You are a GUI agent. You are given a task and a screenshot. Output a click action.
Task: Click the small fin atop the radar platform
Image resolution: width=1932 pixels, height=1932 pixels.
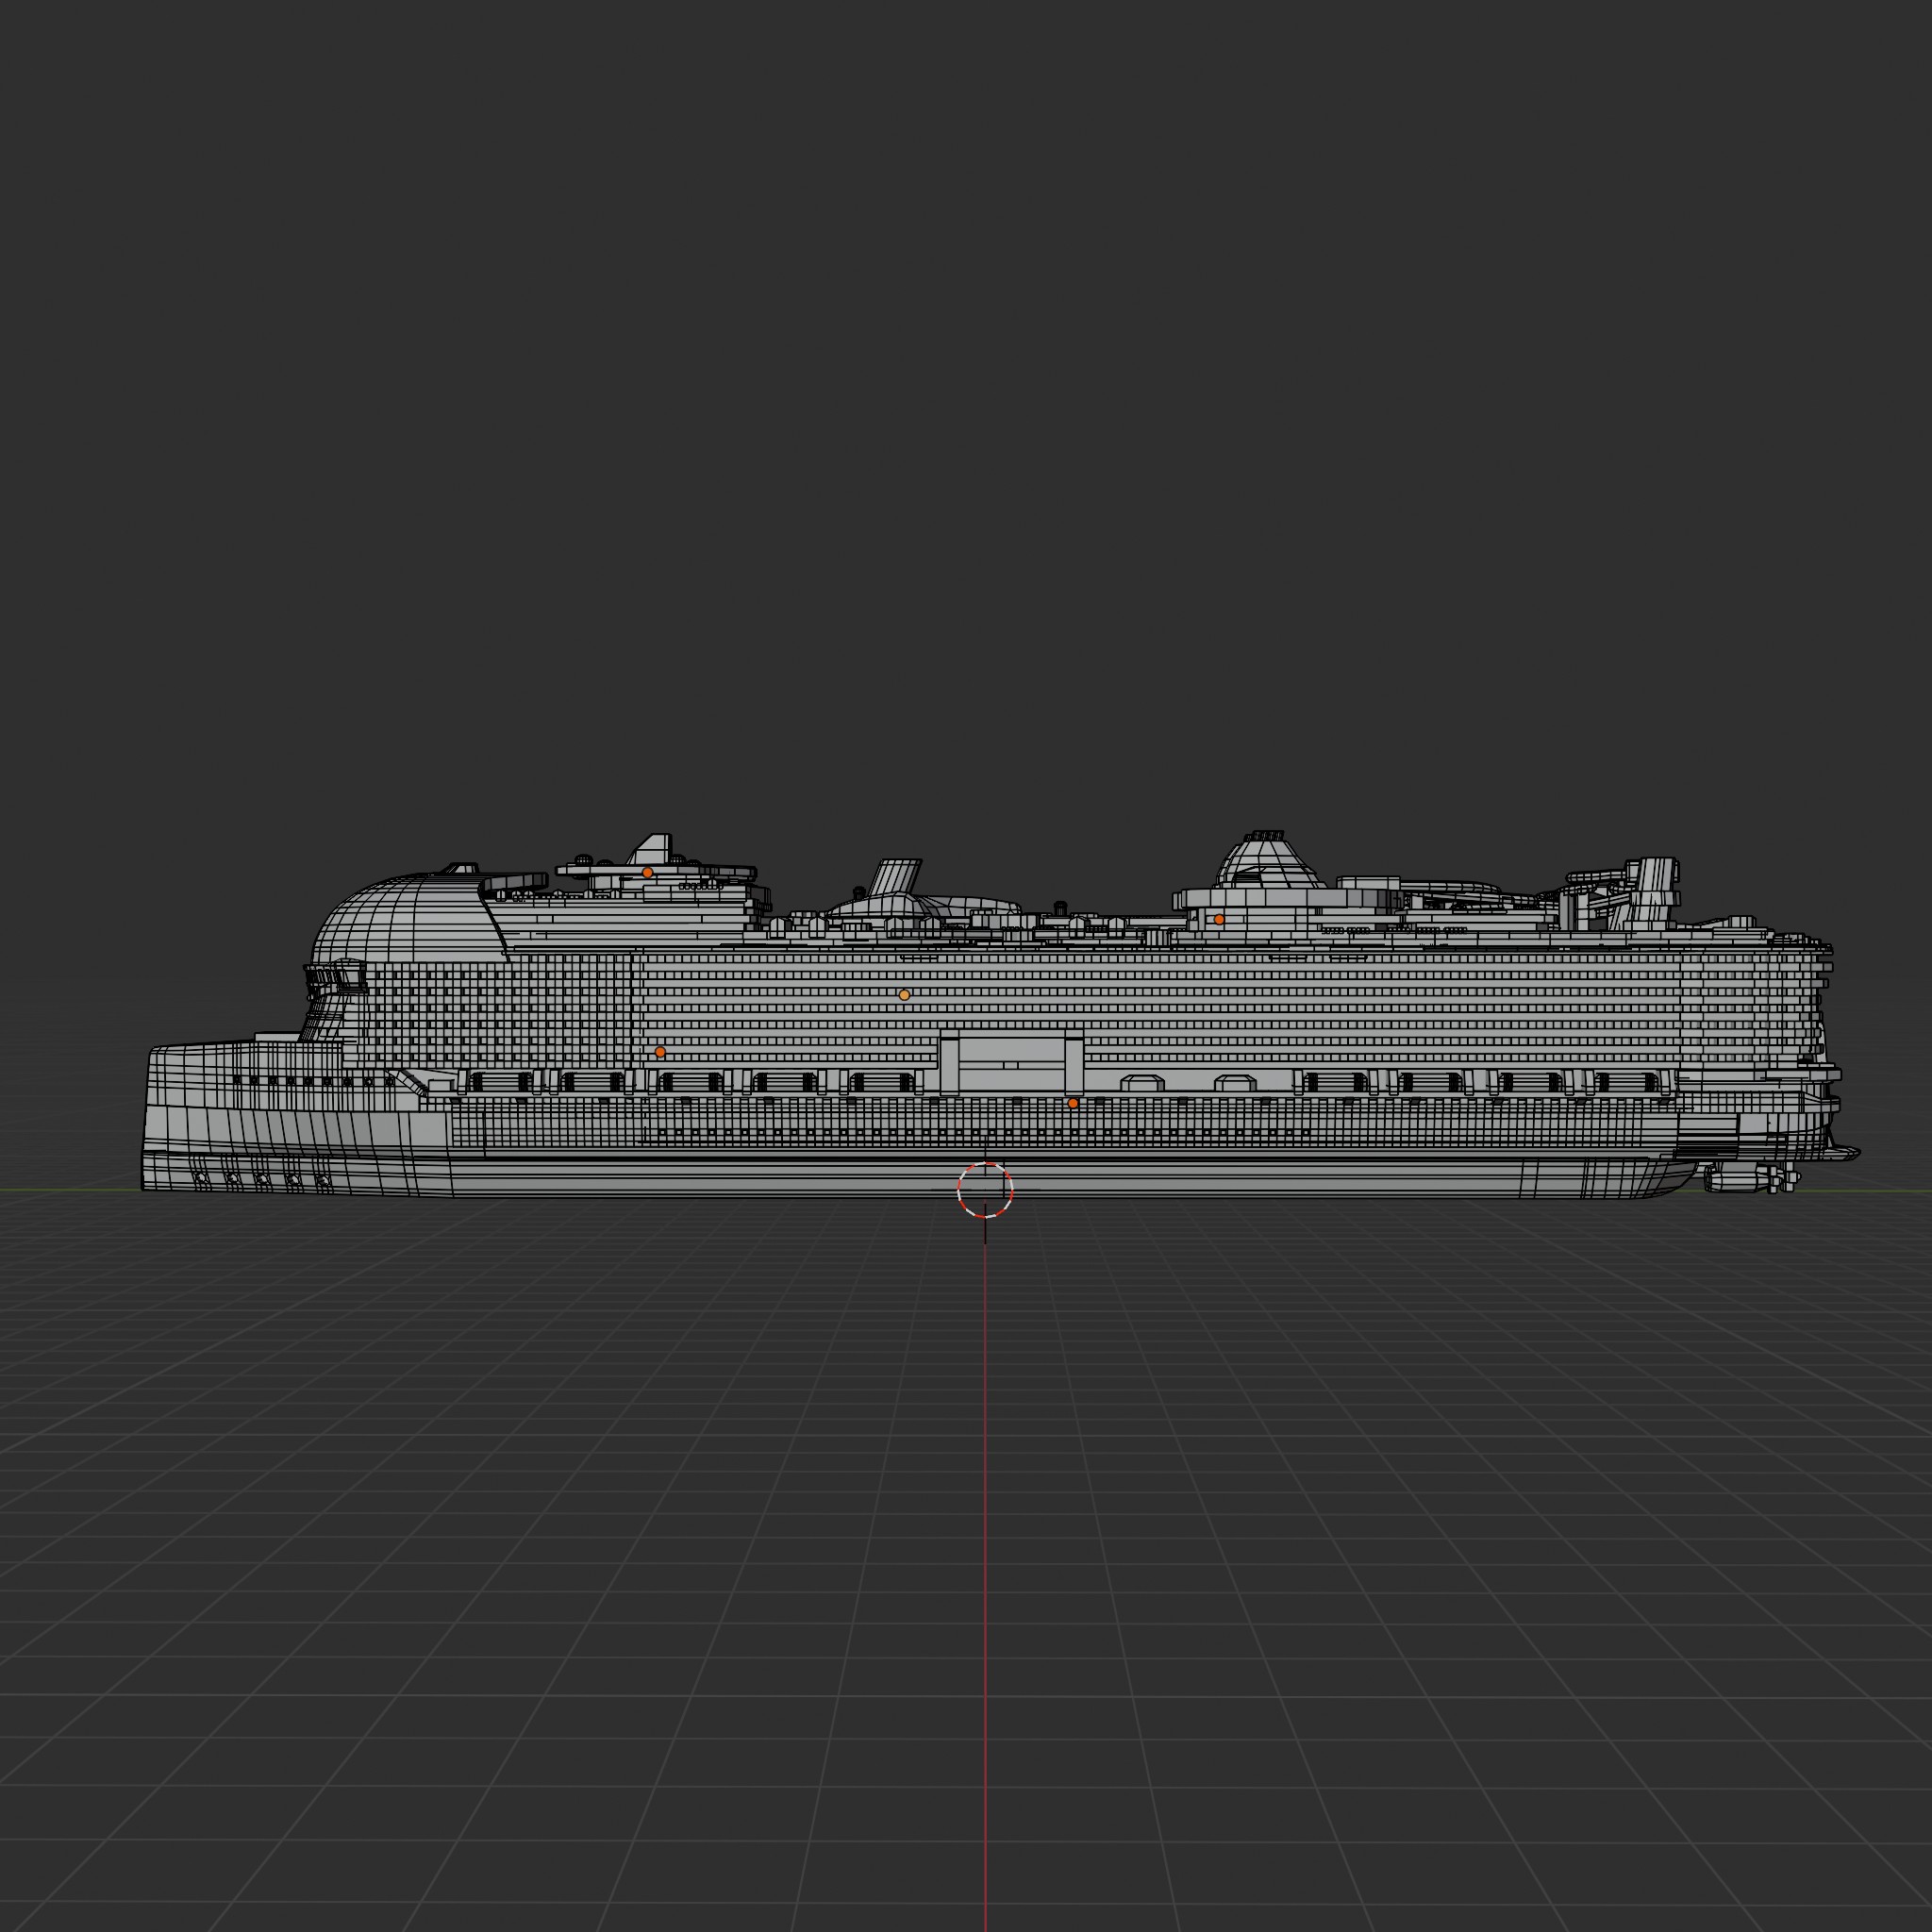pyautogui.click(x=654, y=848)
